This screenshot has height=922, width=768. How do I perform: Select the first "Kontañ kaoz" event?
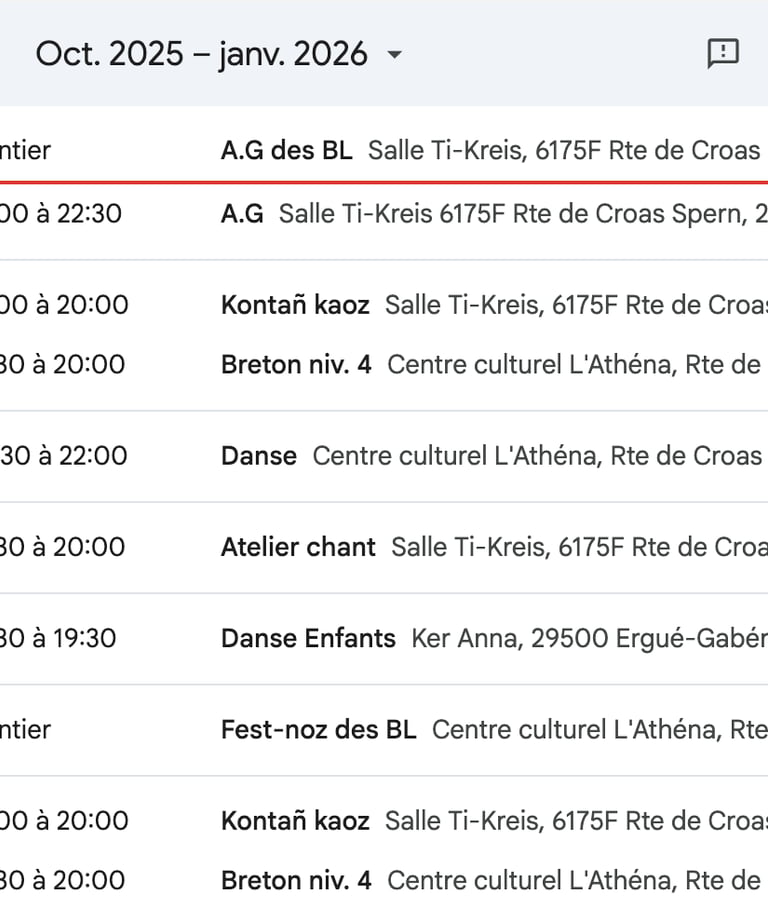pos(295,304)
